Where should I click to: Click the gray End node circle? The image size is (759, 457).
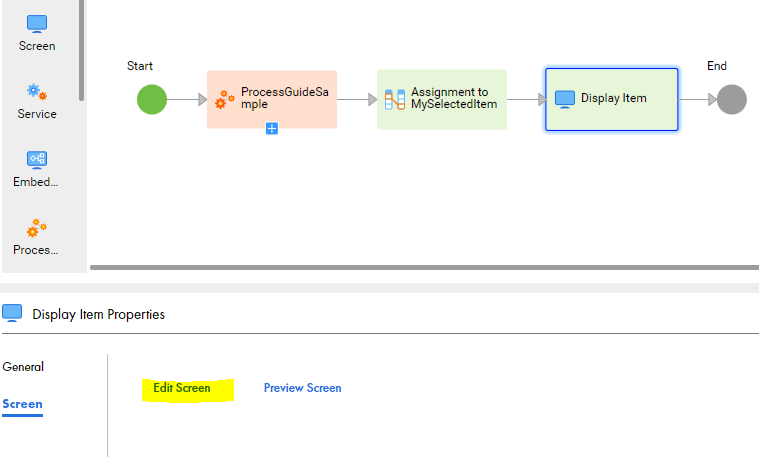[x=731, y=99]
